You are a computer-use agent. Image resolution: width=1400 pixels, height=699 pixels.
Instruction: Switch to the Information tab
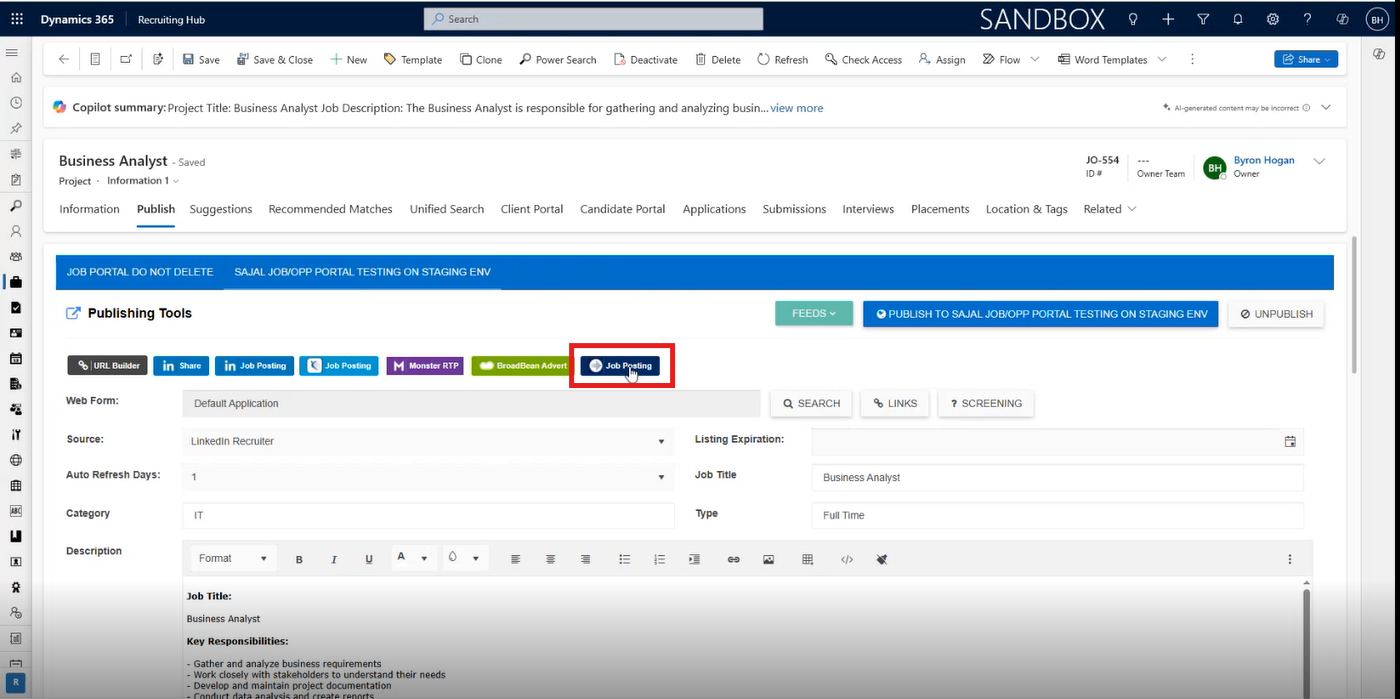pos(89,209)
